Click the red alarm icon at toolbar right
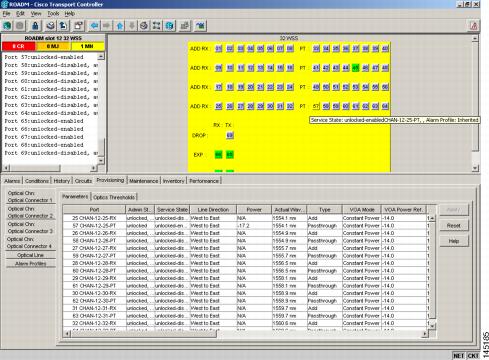Screen dimensions: 489x360 [x=473, y=26]
